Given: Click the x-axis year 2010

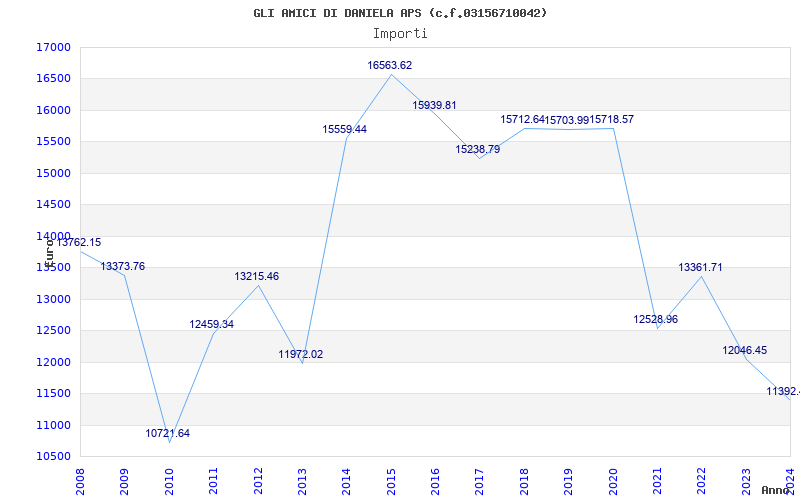Looking at the screenshot, I should click(x=169, y=481).
